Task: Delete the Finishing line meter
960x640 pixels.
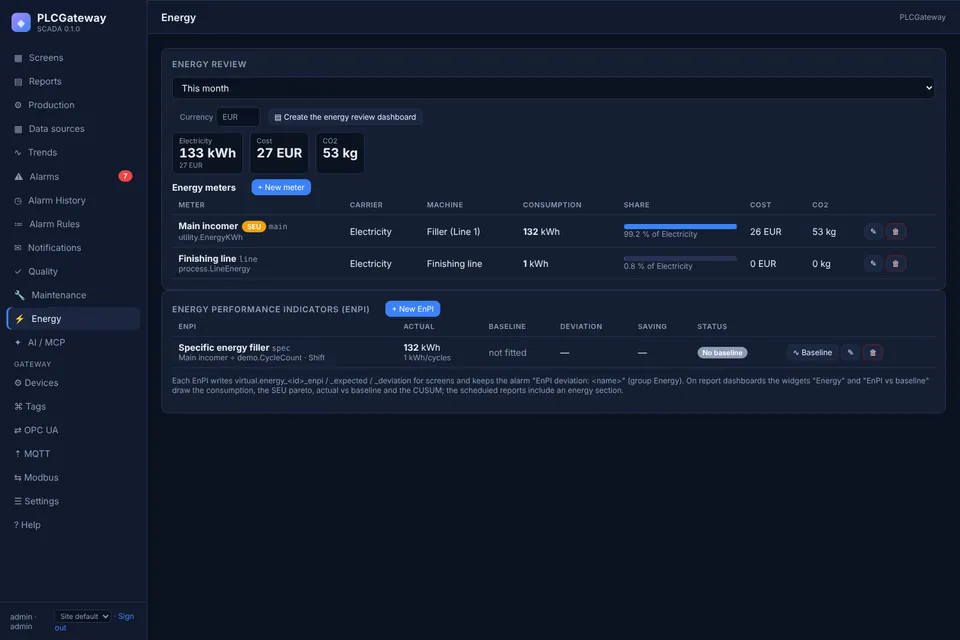Action: (x=896, y=263)
